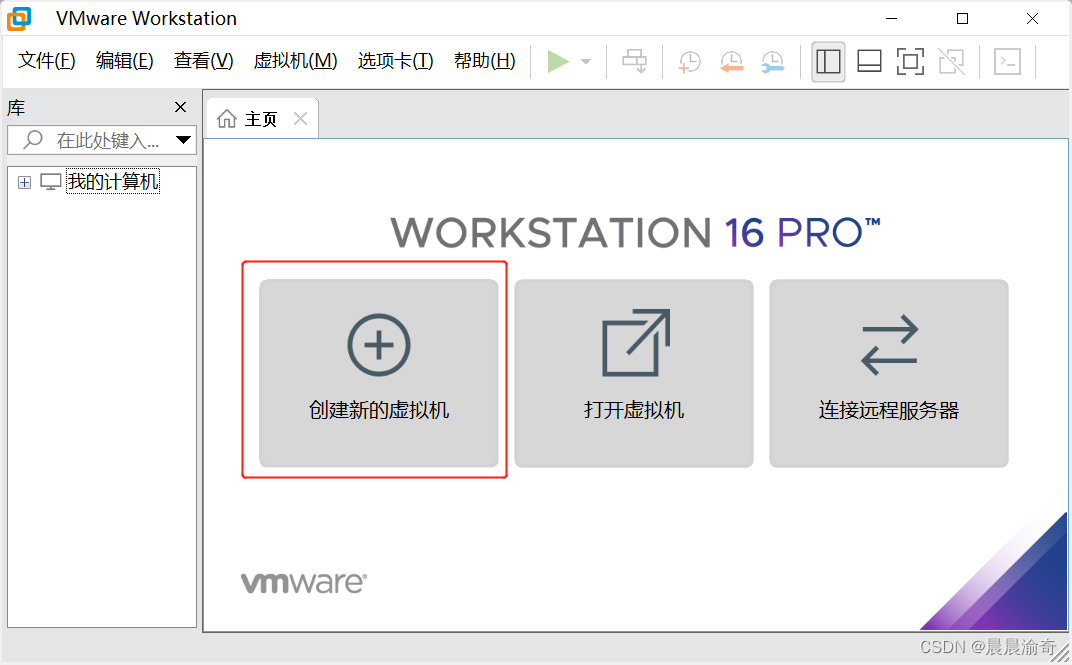Click the library search input field
Screen dimensions: 1072x665
[x=101, y=140]
